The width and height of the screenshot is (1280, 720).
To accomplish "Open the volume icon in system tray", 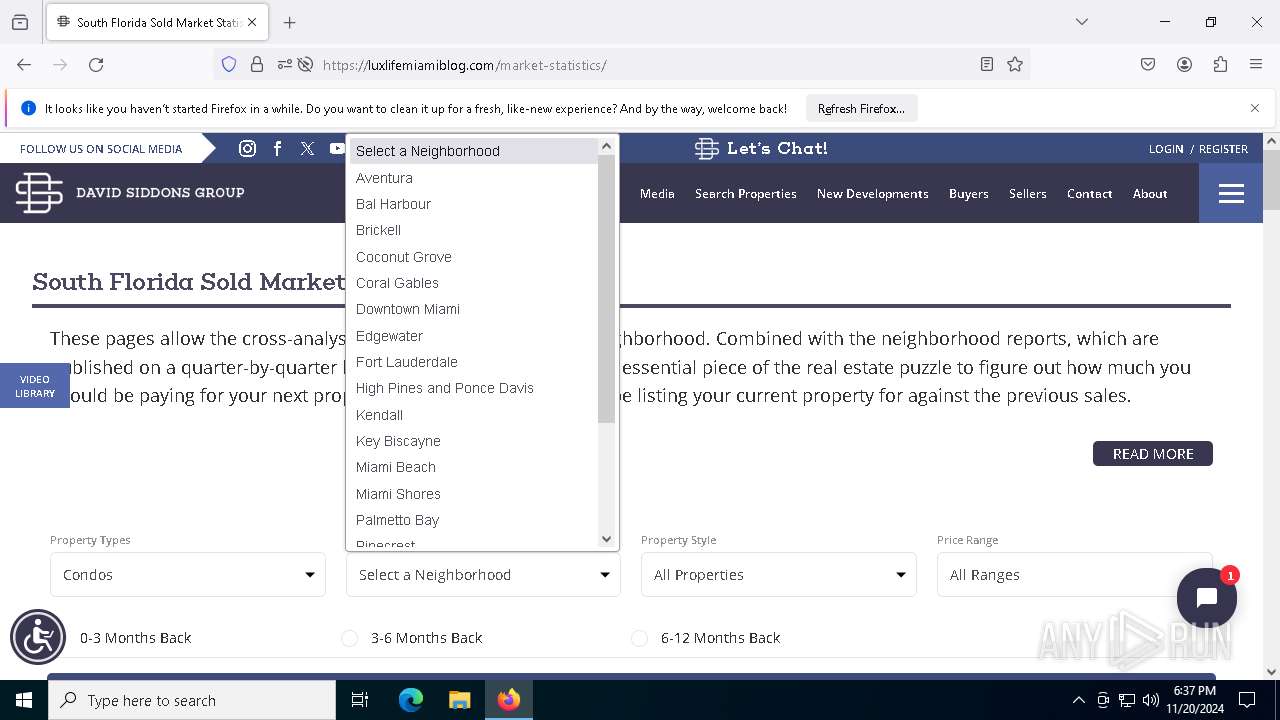I will coord(1151,700).
